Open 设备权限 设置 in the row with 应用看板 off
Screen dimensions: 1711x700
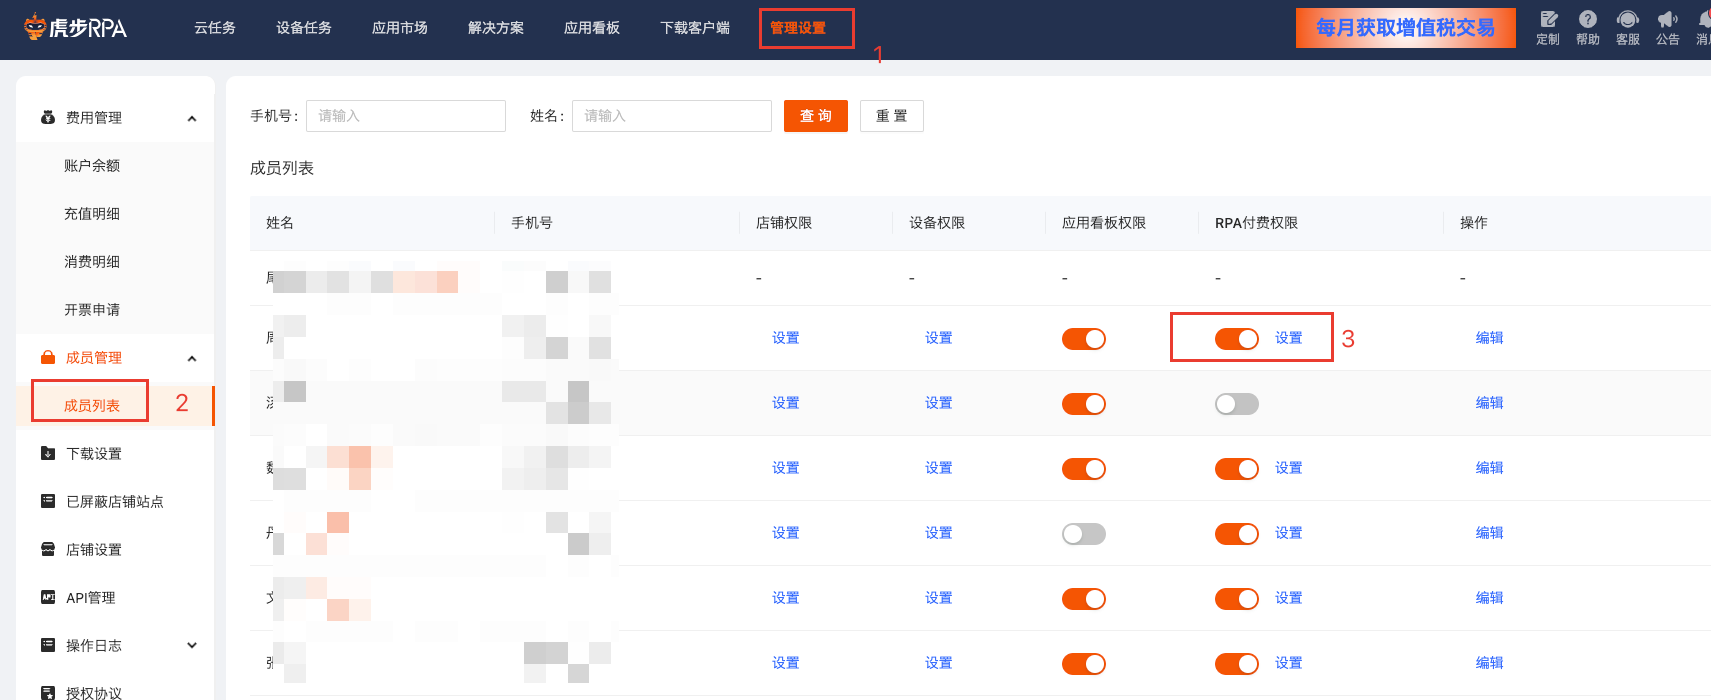(939, 533)
